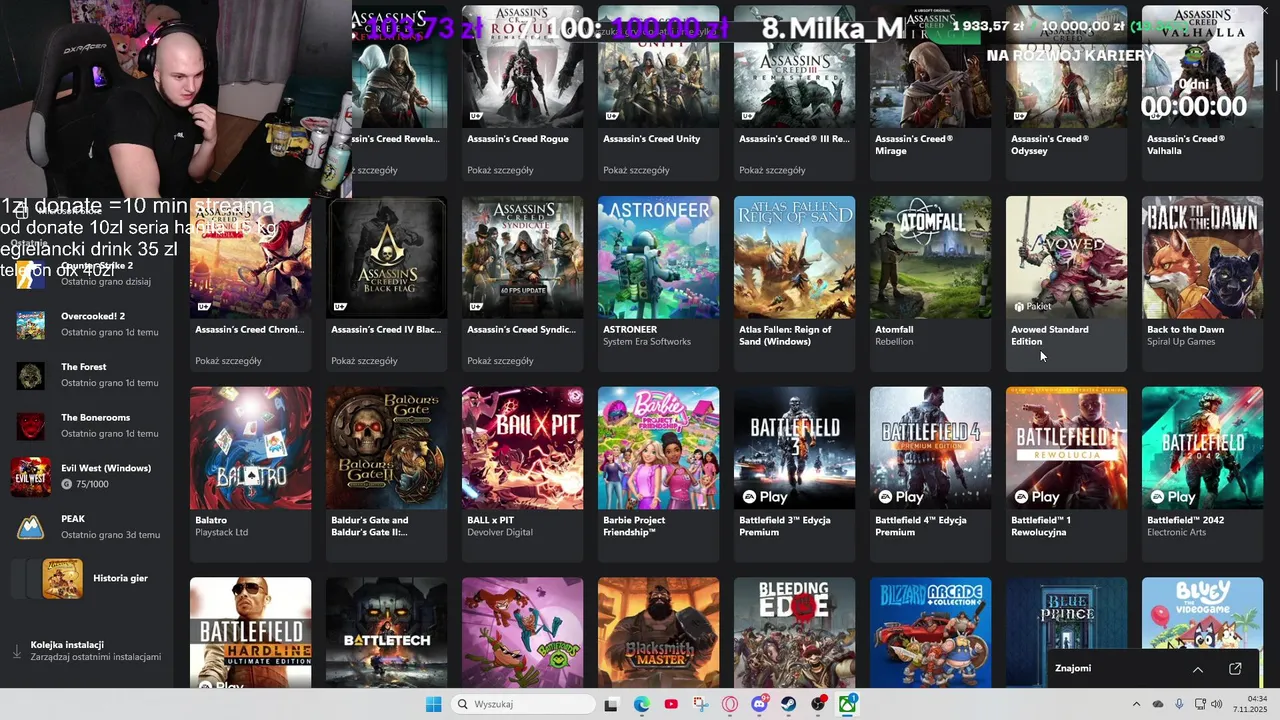Open Steam from the taskbar

[x=789, y=704]
